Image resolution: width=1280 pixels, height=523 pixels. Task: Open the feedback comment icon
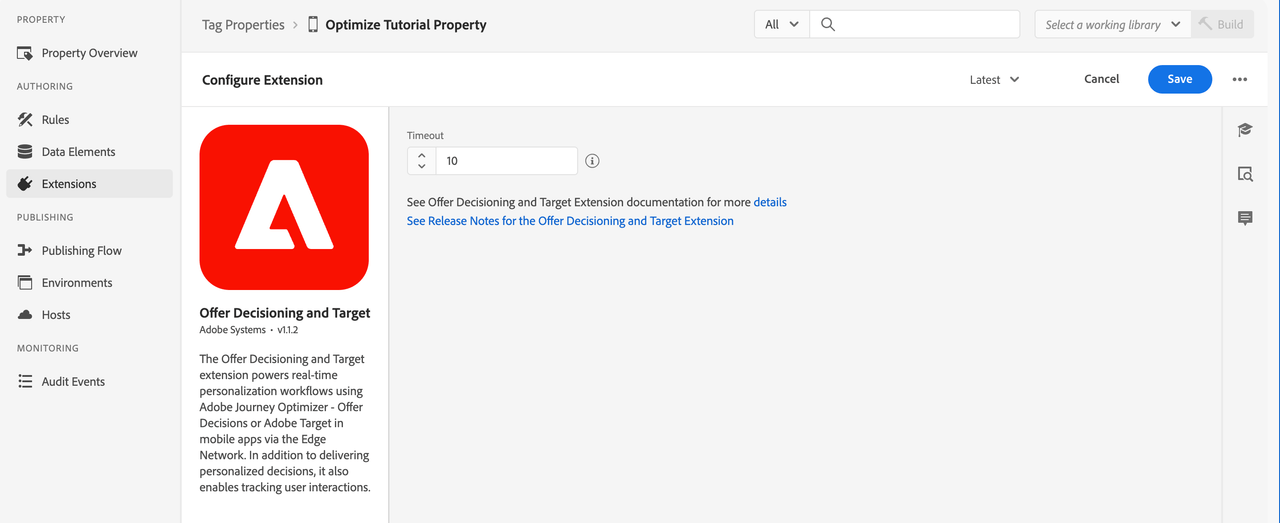tap(1245, 218)
